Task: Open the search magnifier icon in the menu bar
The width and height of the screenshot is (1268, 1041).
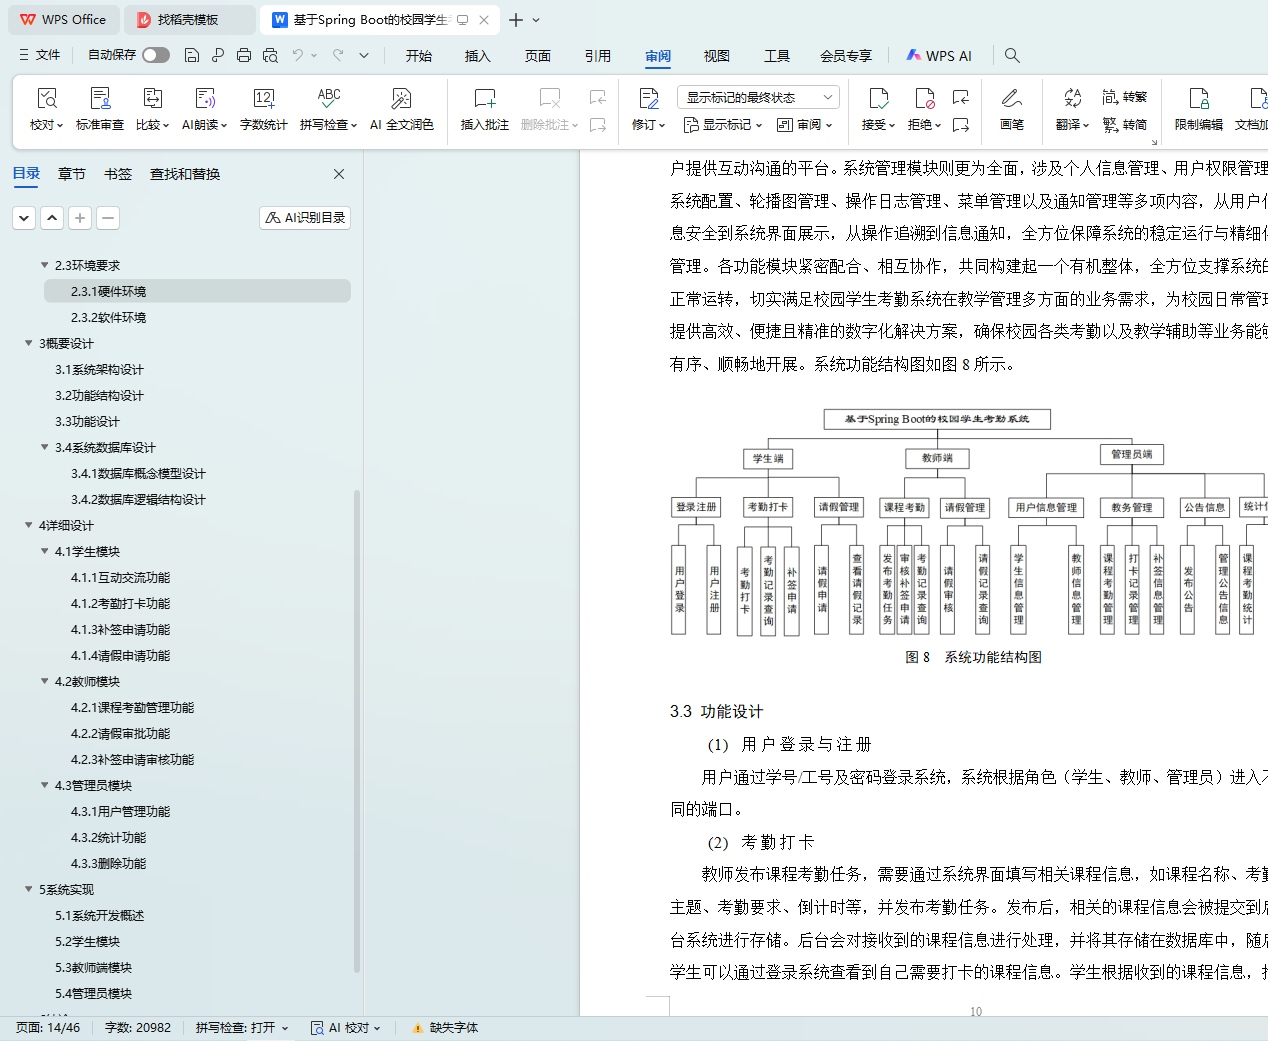Action: click(x=1012, y=56)
